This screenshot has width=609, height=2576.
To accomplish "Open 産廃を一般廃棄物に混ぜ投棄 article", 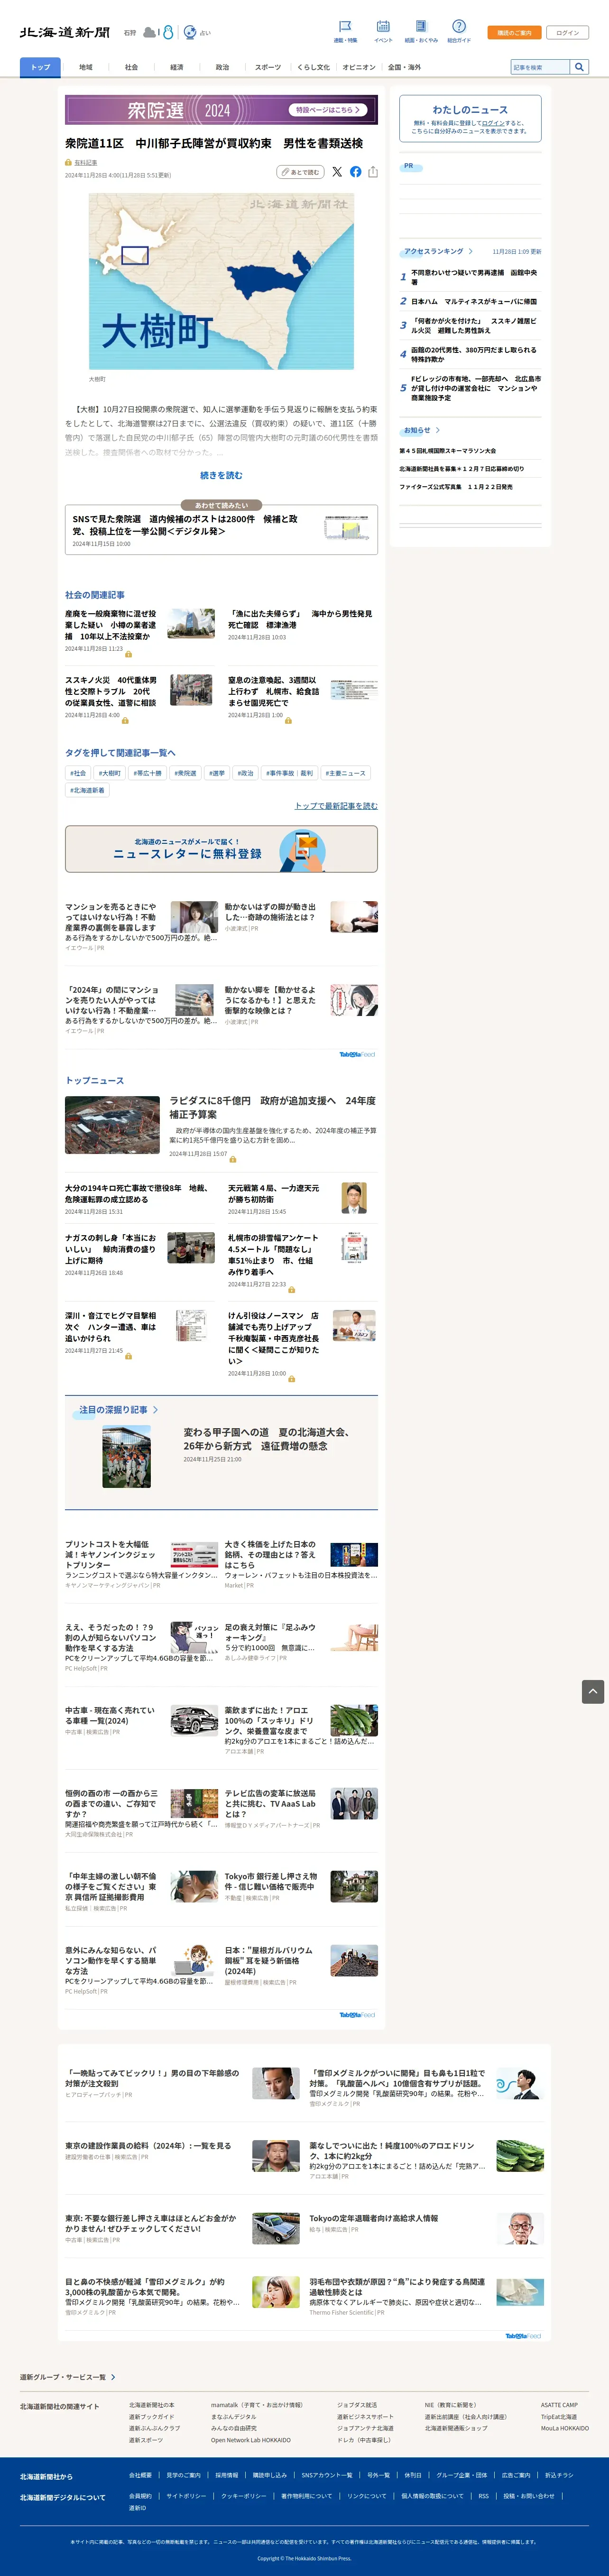I will click(x=111, y=625).
